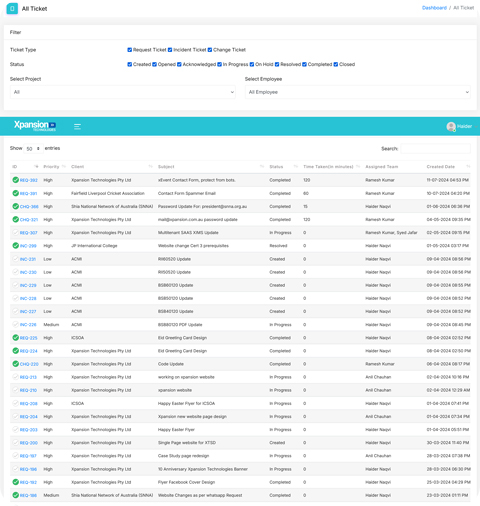
Task: Sort table by ID column arrow
Action: pyautogui.click(x=36, y=167)
